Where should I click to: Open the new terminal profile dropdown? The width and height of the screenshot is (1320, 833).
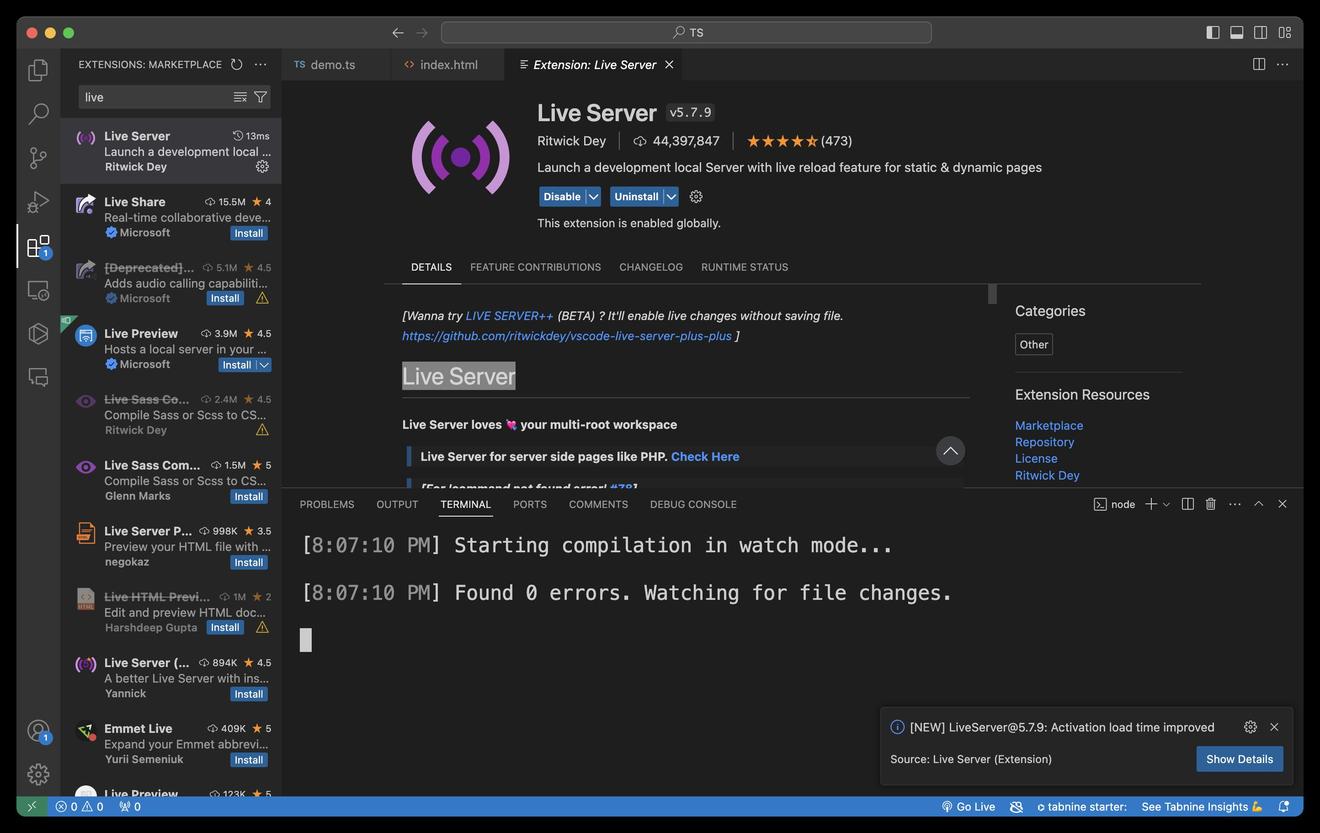[x=1166, y=504]
